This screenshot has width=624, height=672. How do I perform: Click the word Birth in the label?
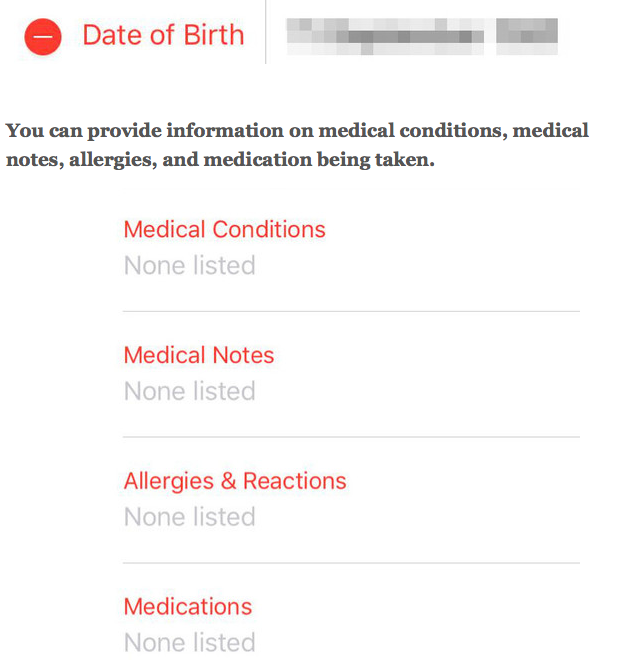pyautogui.click(x=214, y=35)
